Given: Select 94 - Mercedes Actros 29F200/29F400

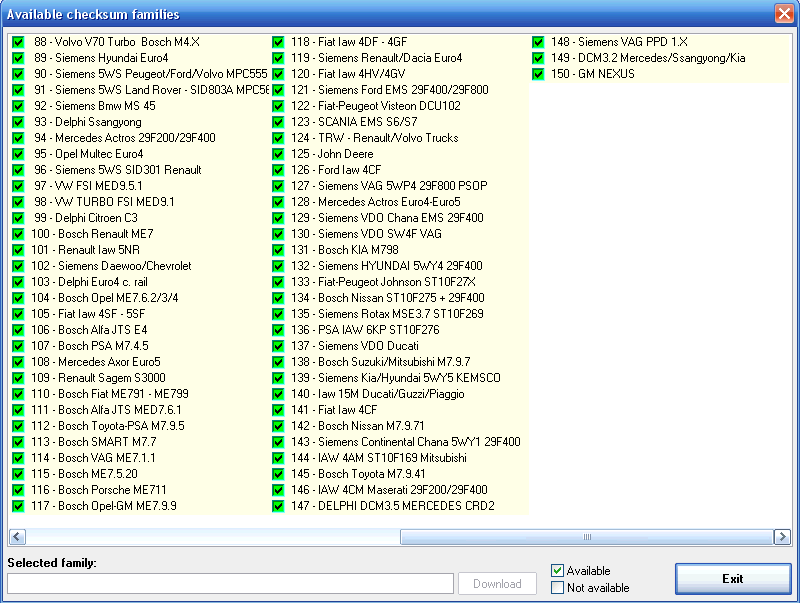Looking at the screenshot, I should pyautogui.click(x=124, y=138).
